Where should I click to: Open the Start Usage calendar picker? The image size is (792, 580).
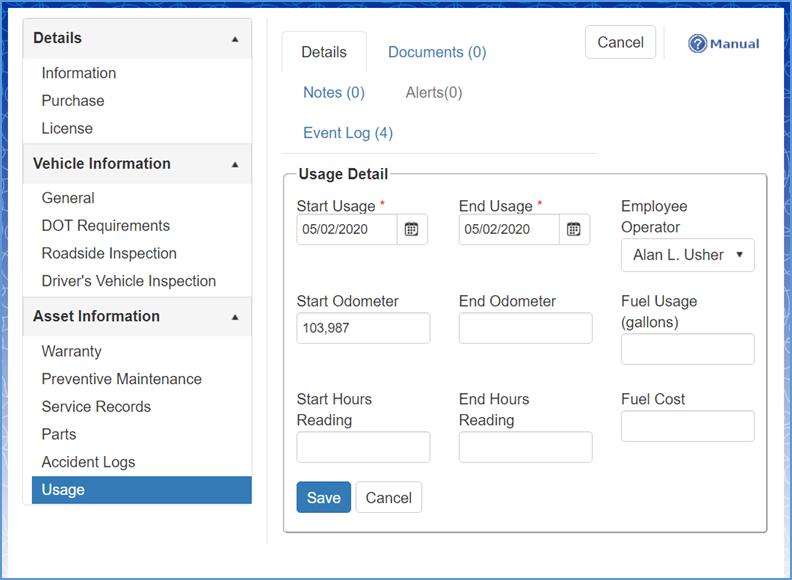point(411,230)
